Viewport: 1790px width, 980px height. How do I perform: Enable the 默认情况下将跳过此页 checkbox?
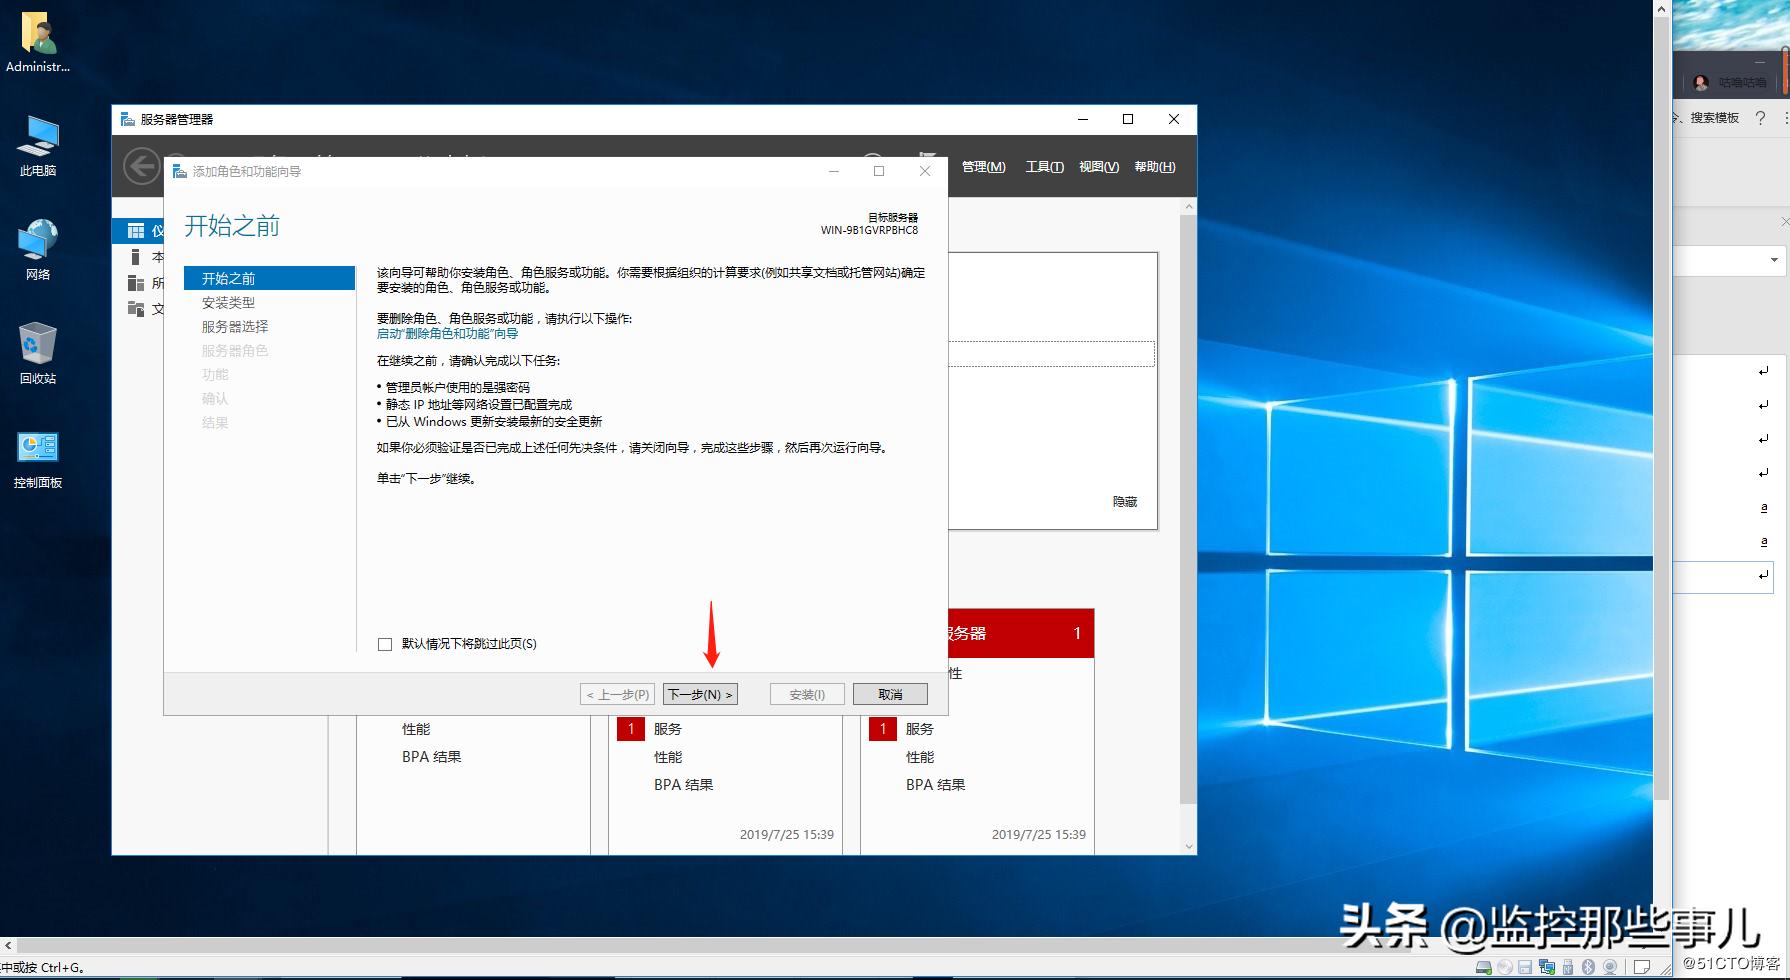(x=385, y=643)
